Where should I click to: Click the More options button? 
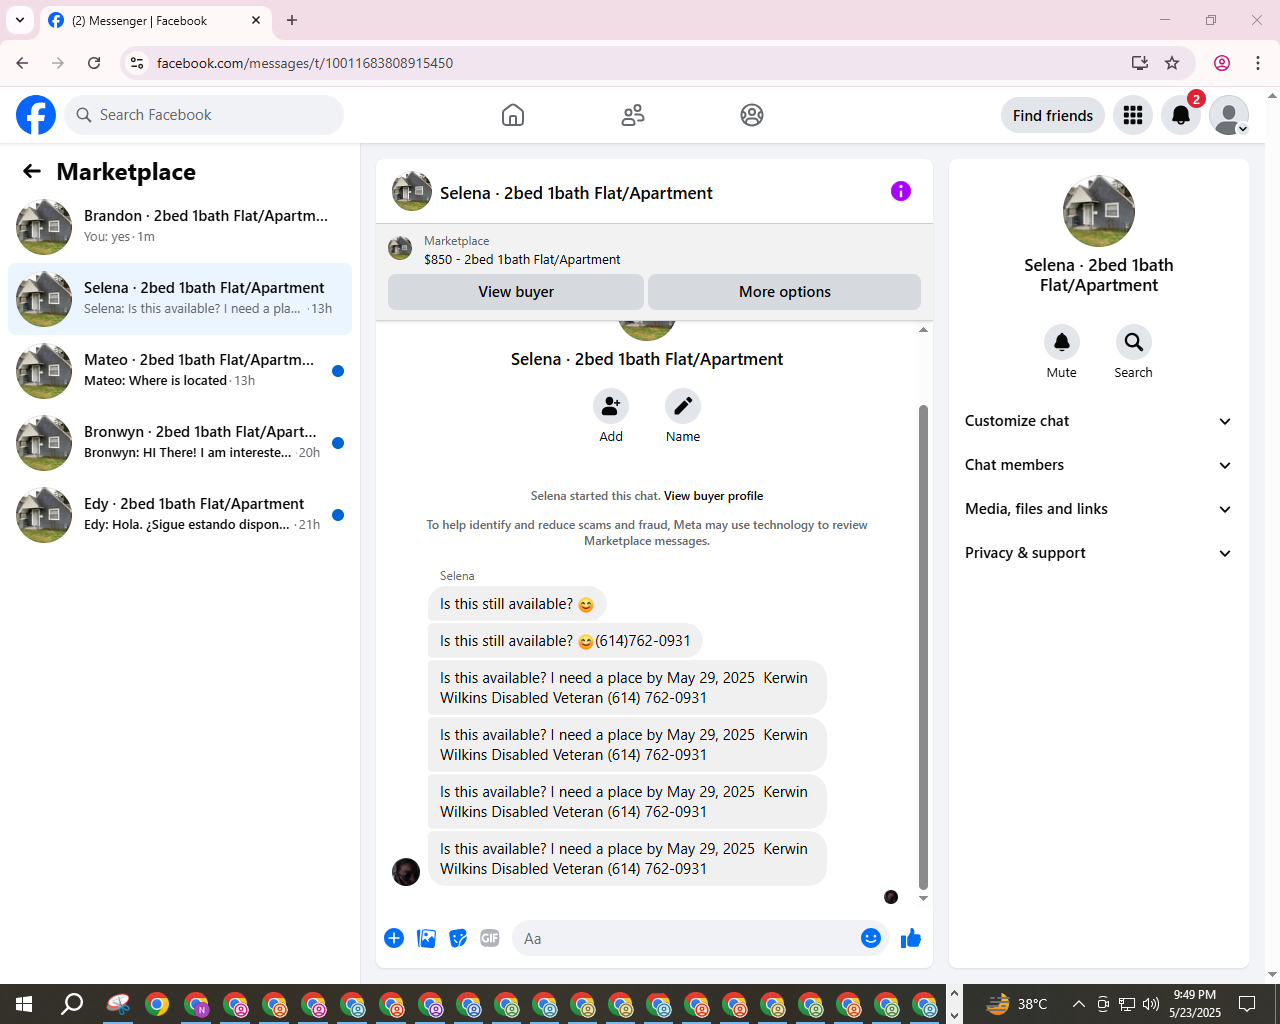tap(785, 292)
